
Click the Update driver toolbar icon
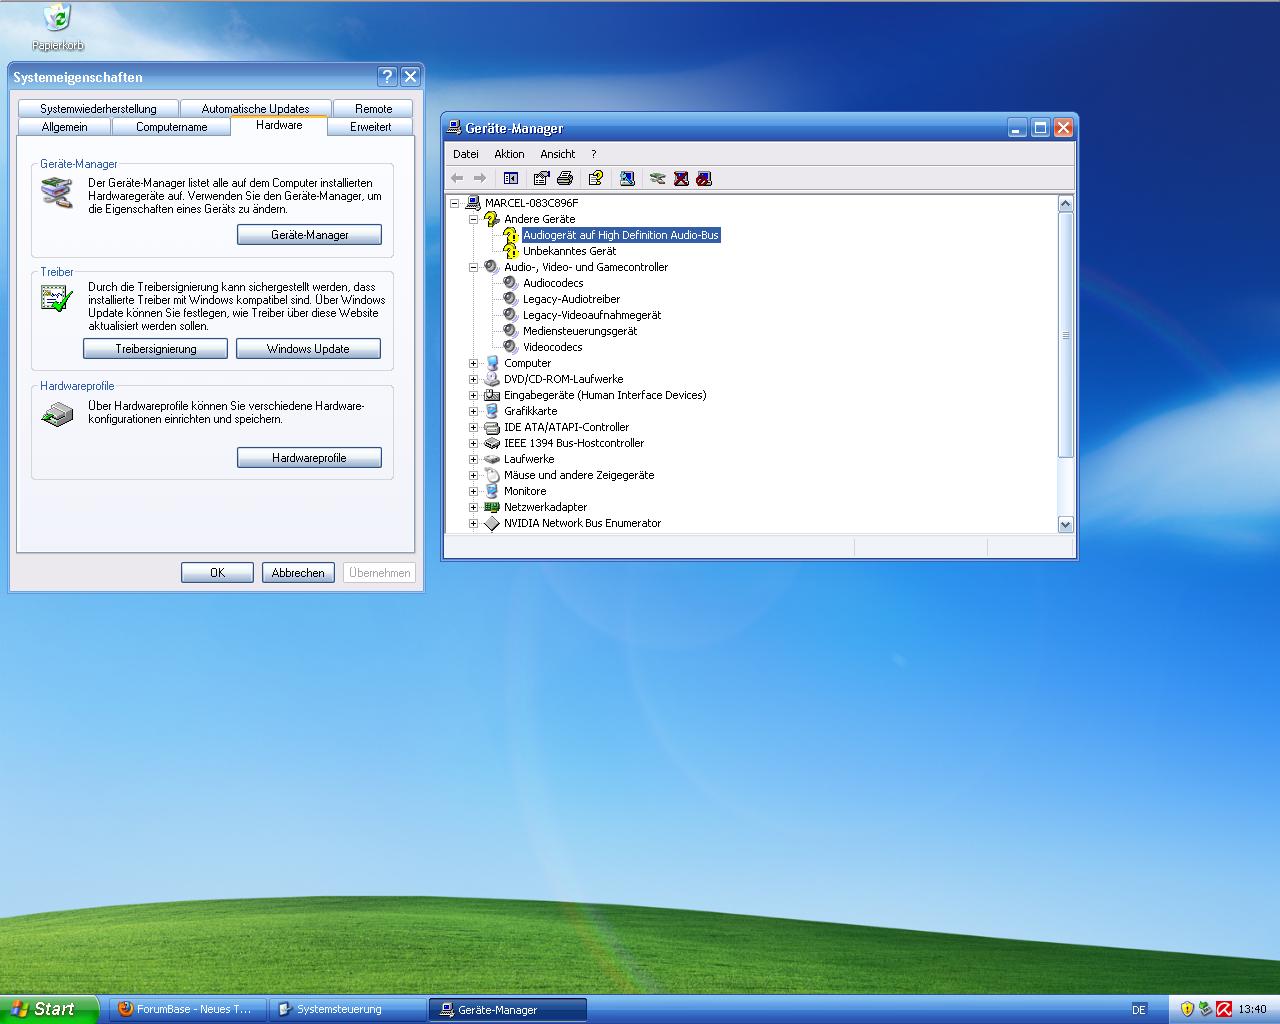point(657,178)
